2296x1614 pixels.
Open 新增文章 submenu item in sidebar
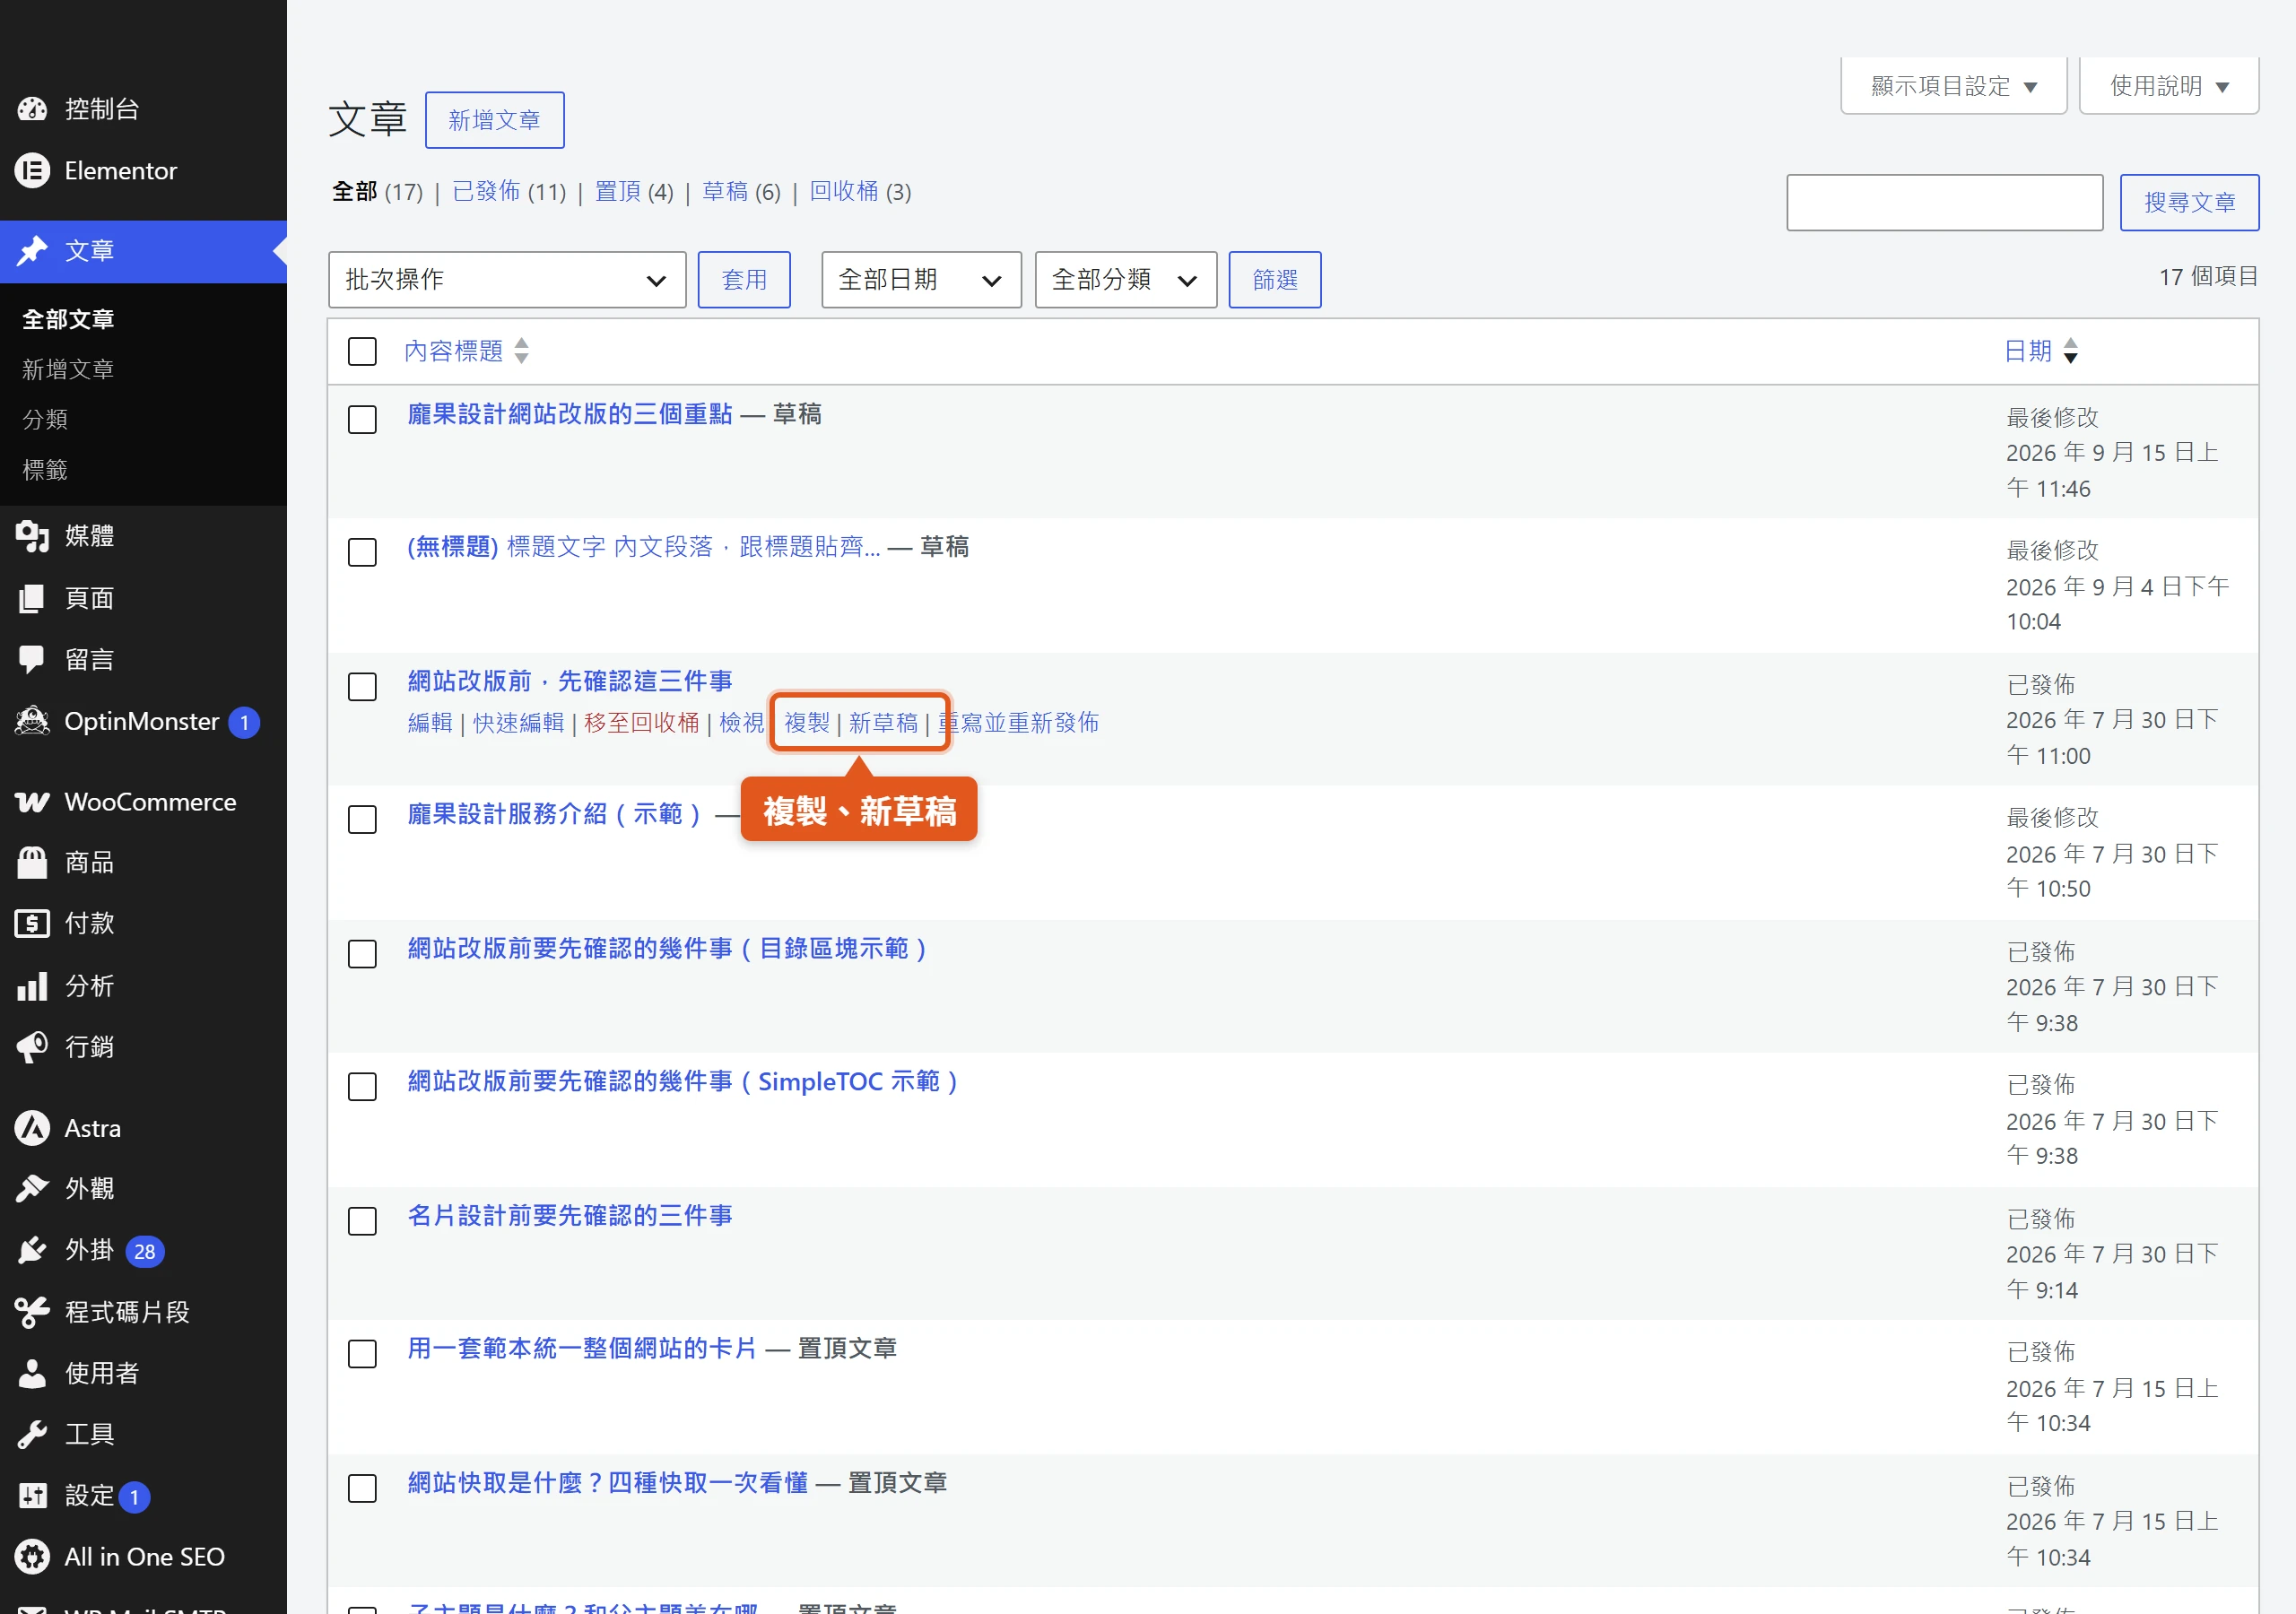tap(68, 369)
